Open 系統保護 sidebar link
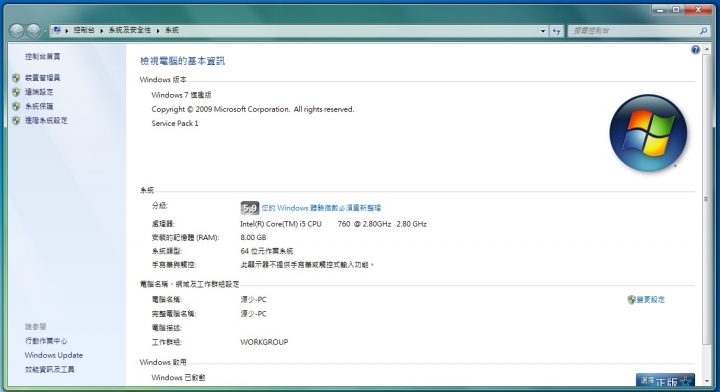The width and height of the screenshot is (720, 392). (39, 106)
